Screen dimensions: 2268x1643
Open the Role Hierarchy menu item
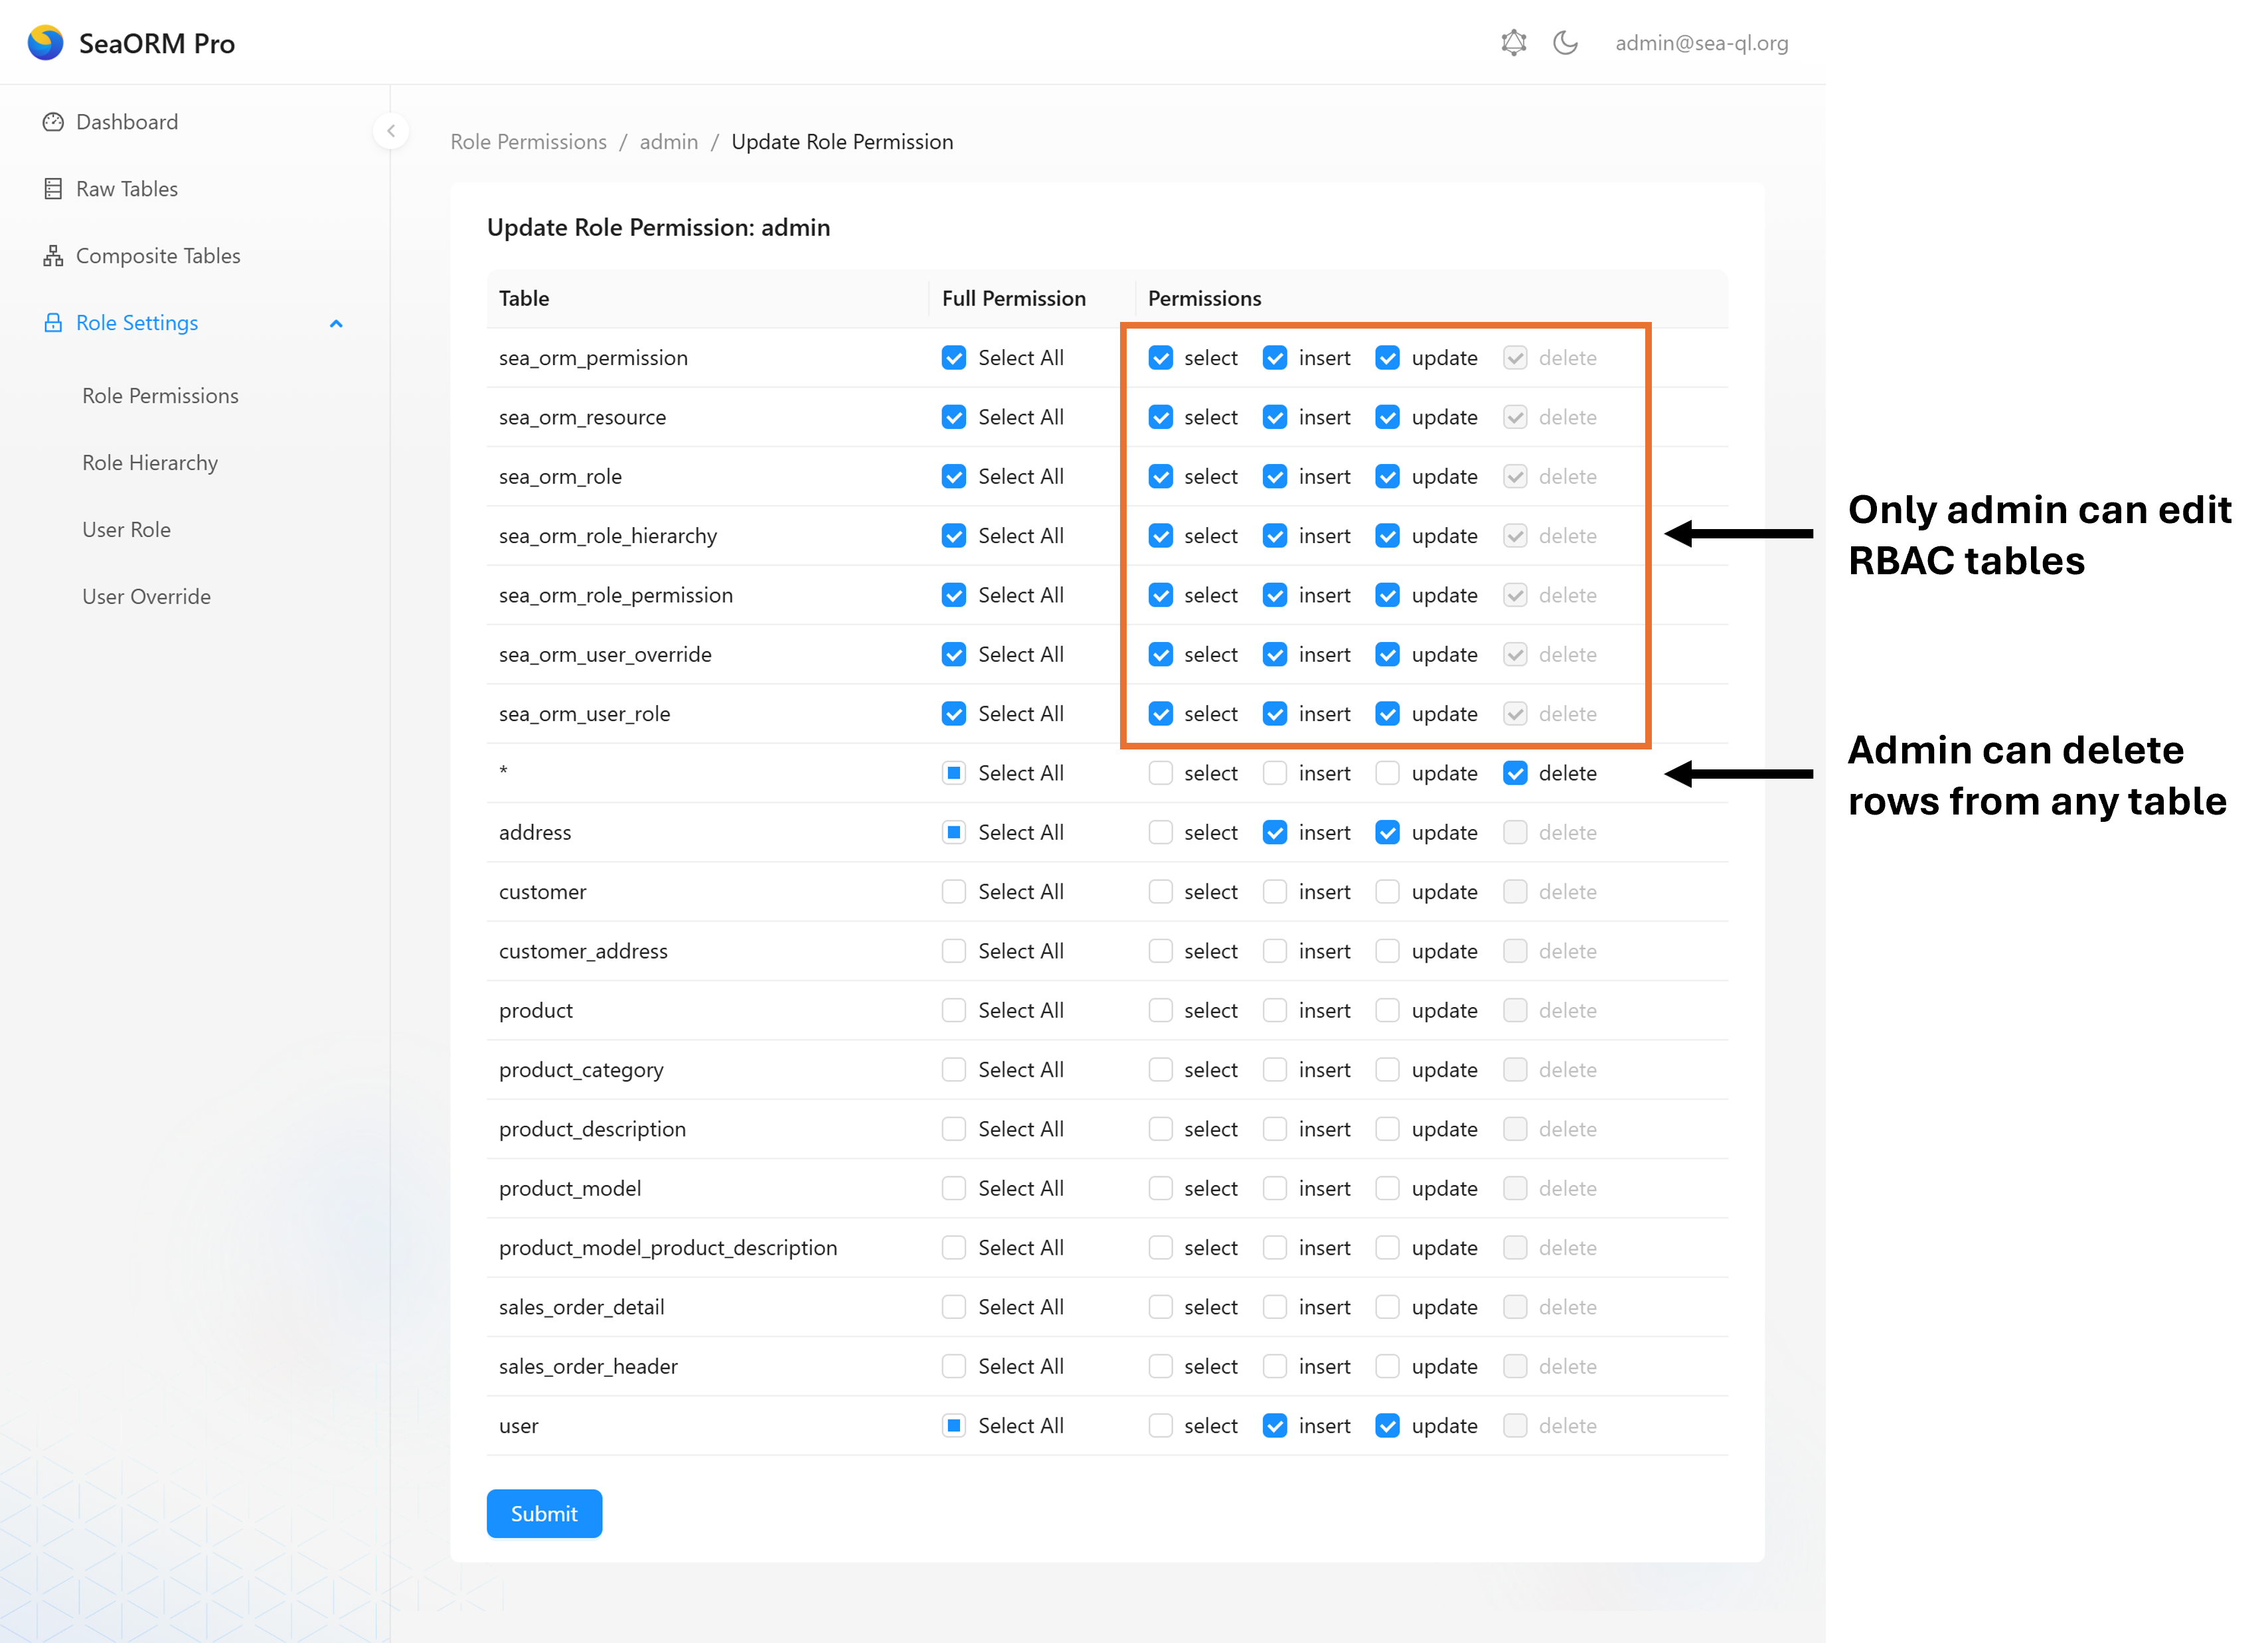click(x=150, y=463)
